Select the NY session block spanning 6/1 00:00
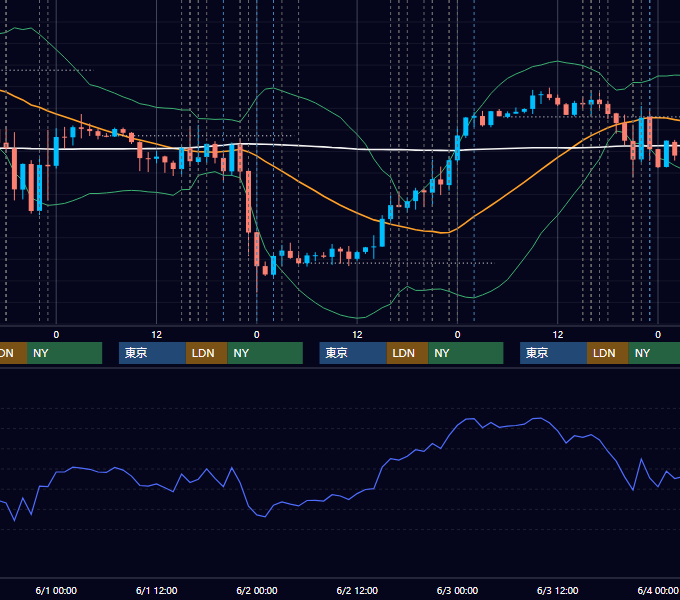 tap(64, 353)
